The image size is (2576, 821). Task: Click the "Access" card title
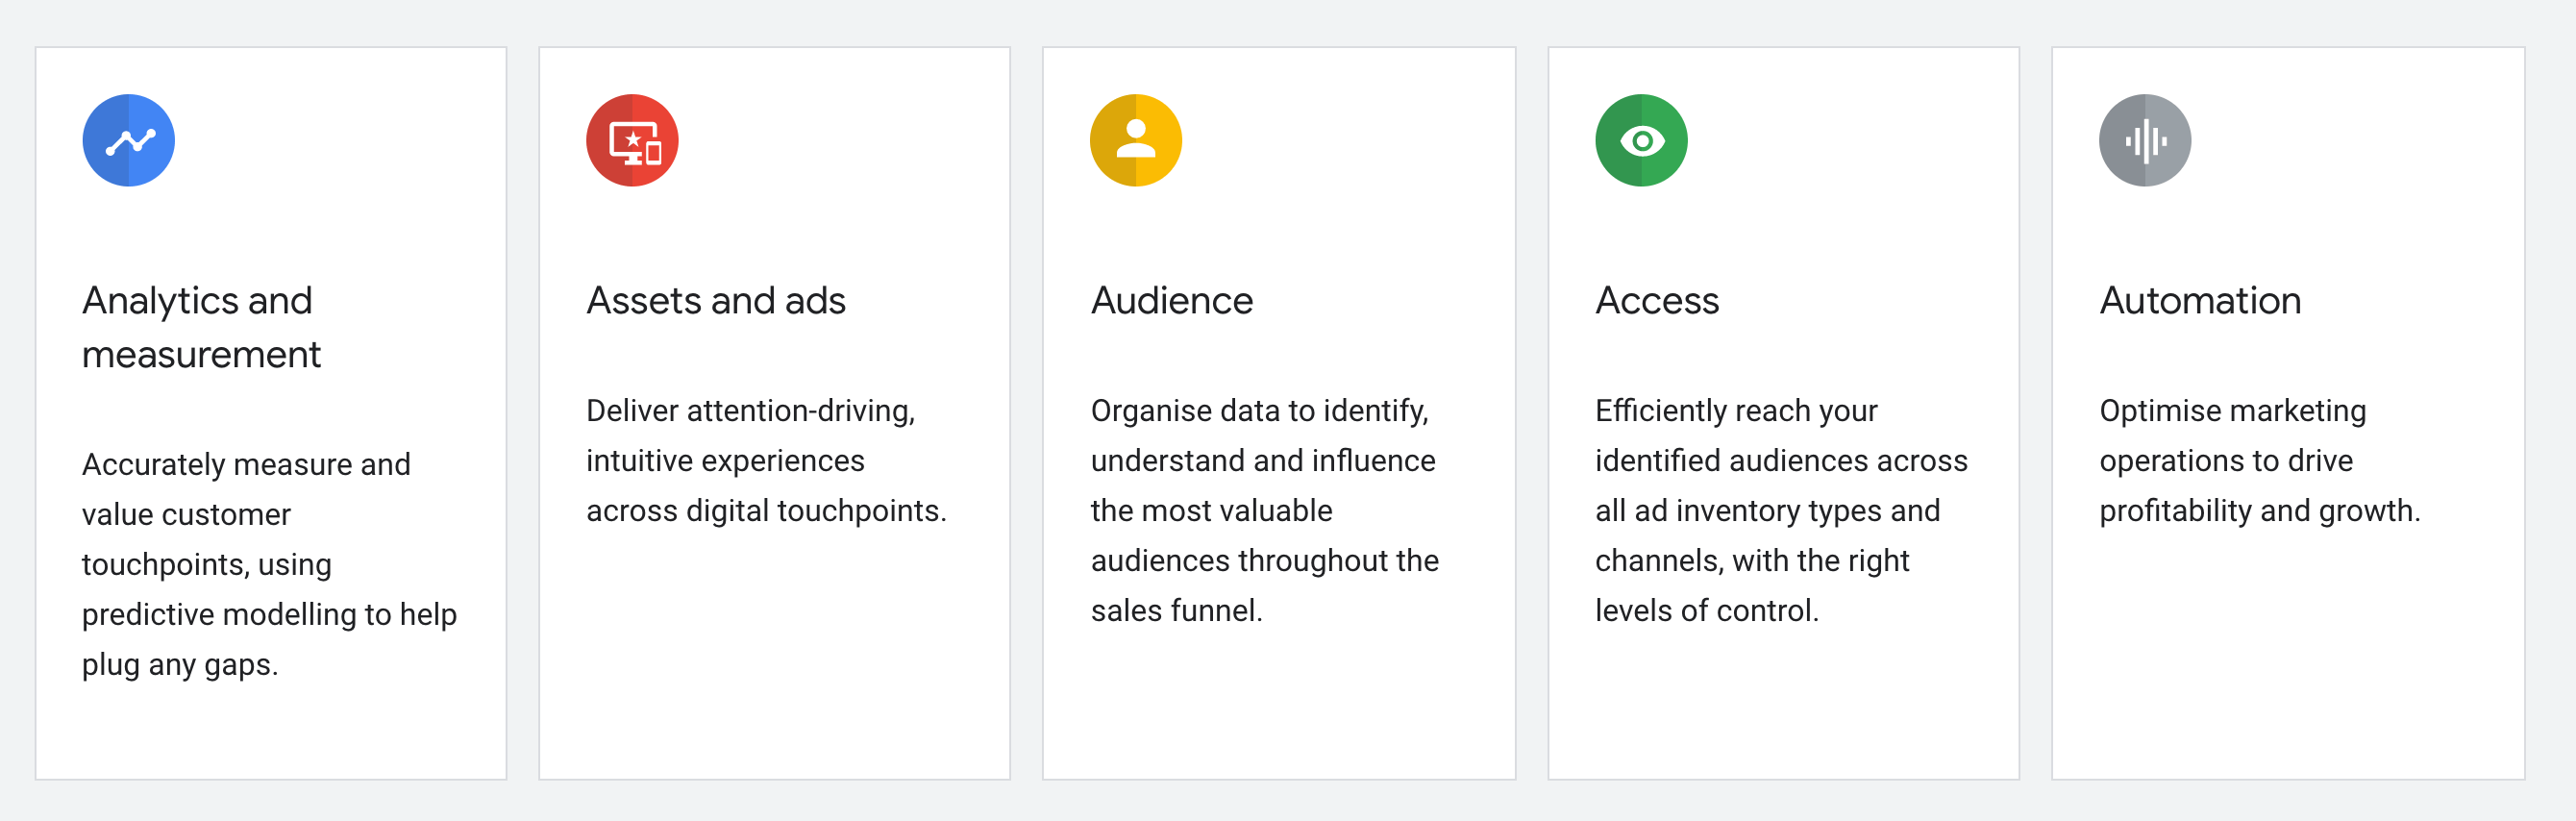1656,301
